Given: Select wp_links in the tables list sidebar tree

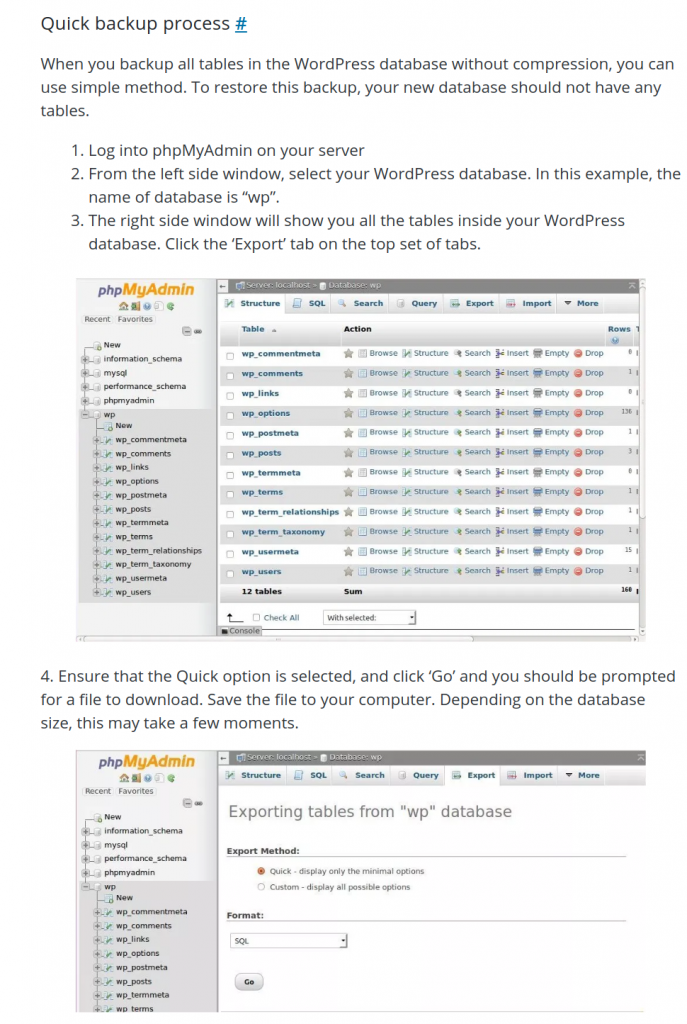Looking at the screenshot, I should coord(131,467).
